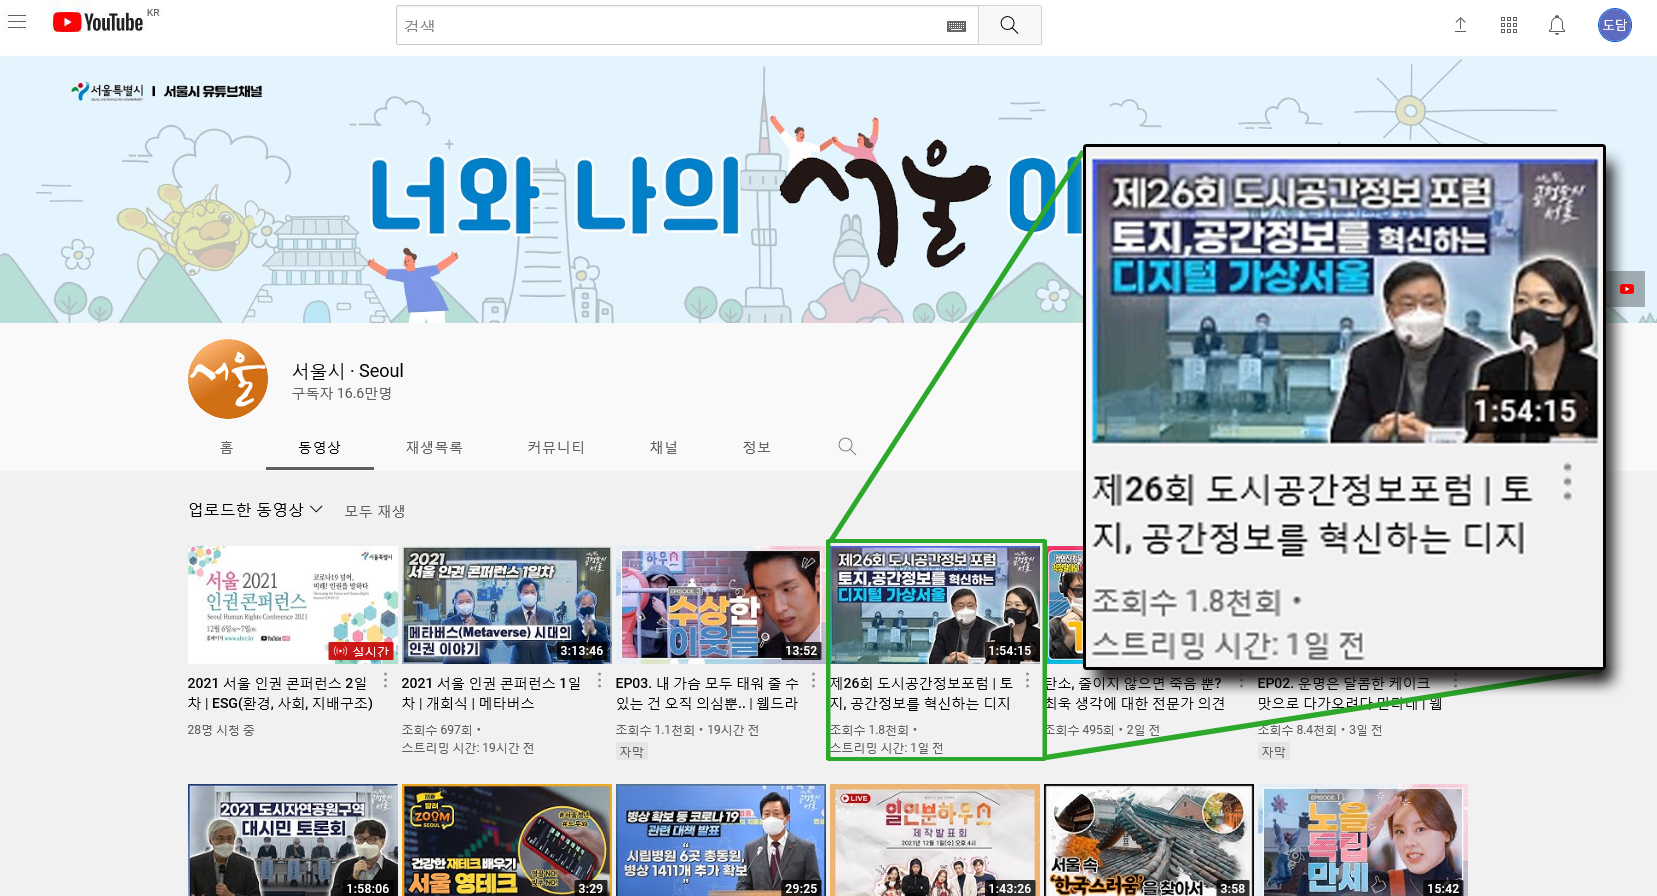Click the 서울시 유튜브채널 banner logo
Viewport: 1657px width, 896px height.
[x=166, y=91]
